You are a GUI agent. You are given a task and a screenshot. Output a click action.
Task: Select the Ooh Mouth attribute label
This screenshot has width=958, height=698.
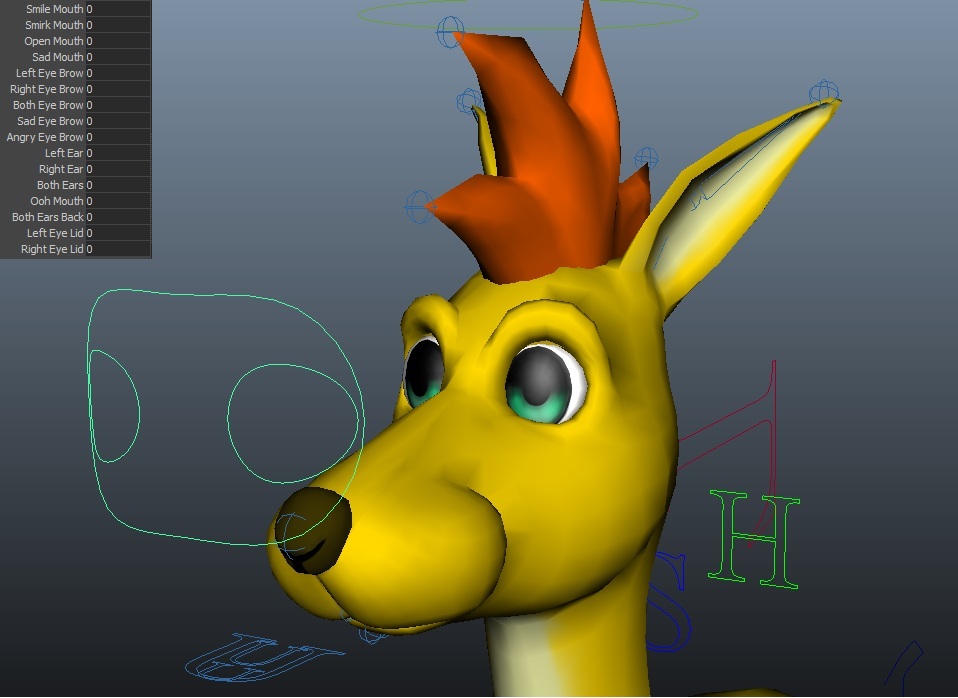pyautogui.click(x=57, y=200)
